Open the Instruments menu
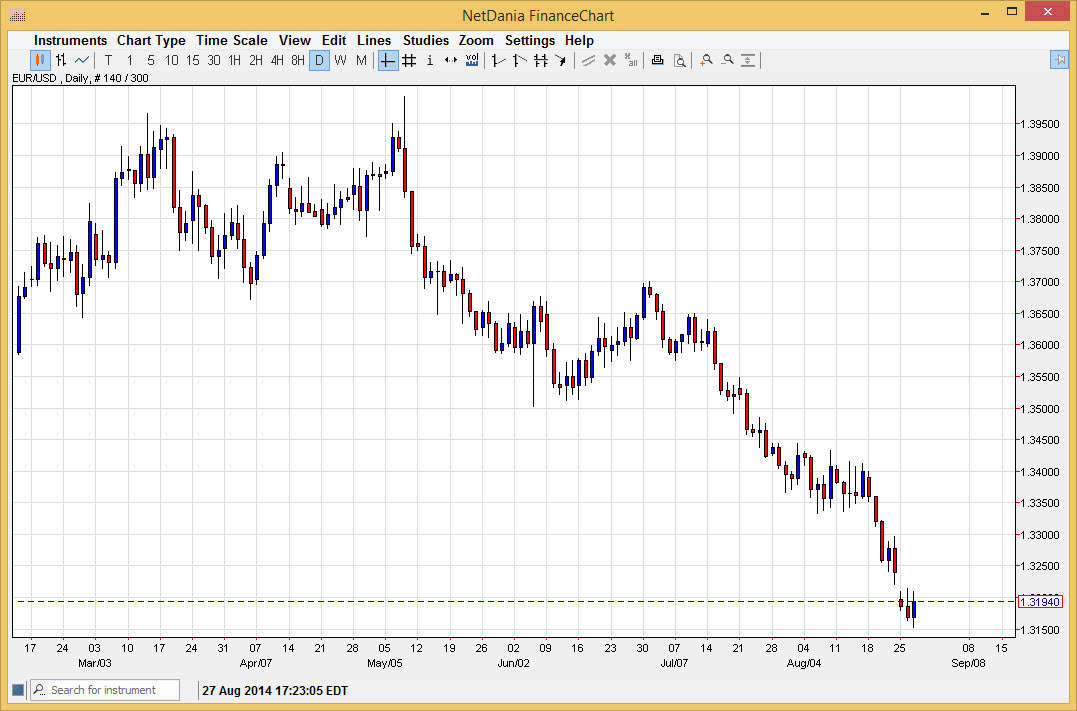The height and width of the screenshot is (711, 1077). 70,40
